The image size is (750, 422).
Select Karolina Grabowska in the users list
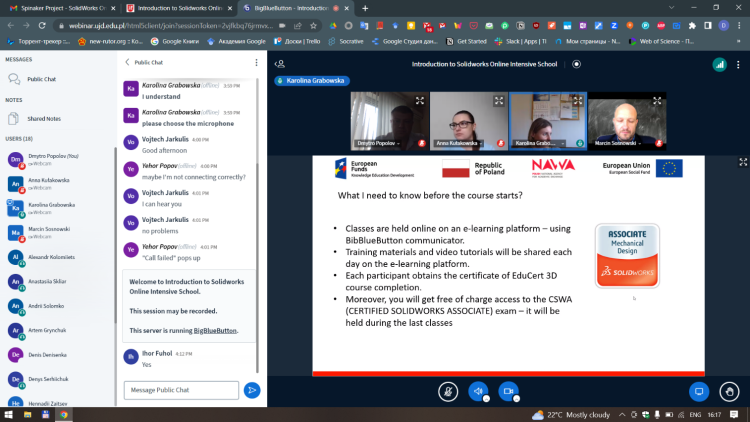click(x=50, y=205)
